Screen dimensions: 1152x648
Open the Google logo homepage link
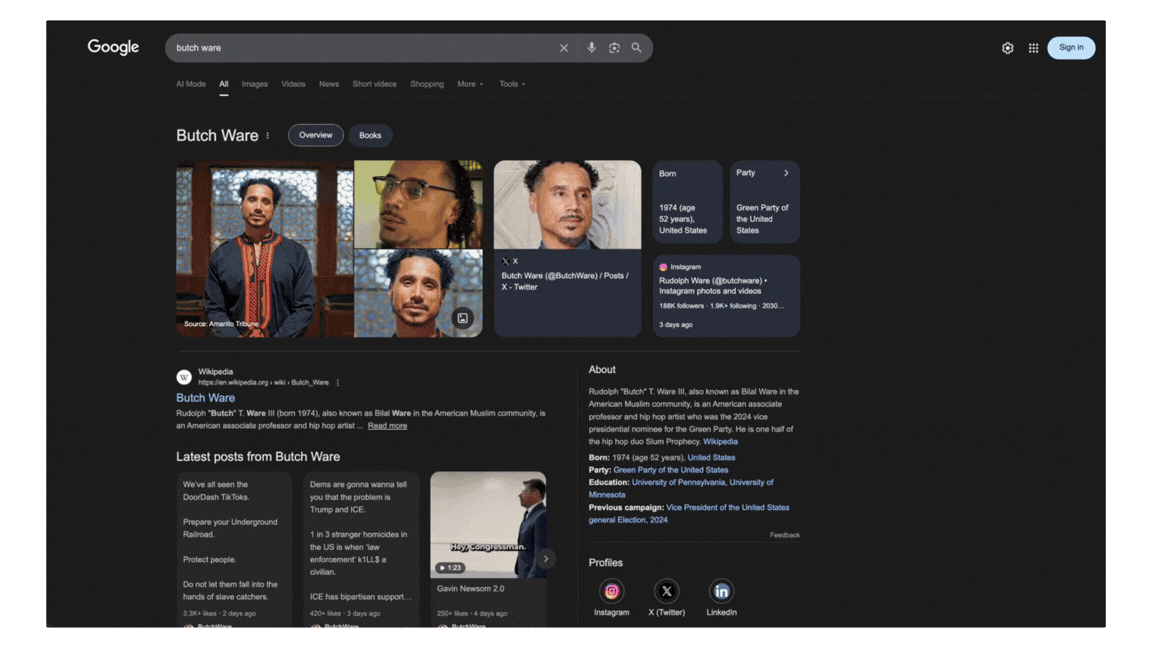point(113,47)
